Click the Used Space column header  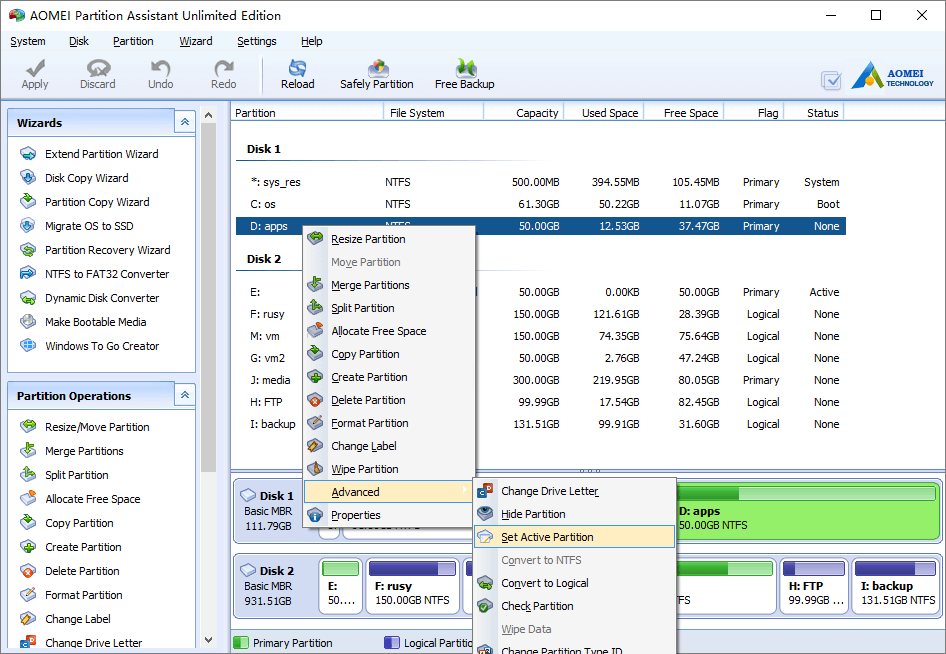point(604,113)
